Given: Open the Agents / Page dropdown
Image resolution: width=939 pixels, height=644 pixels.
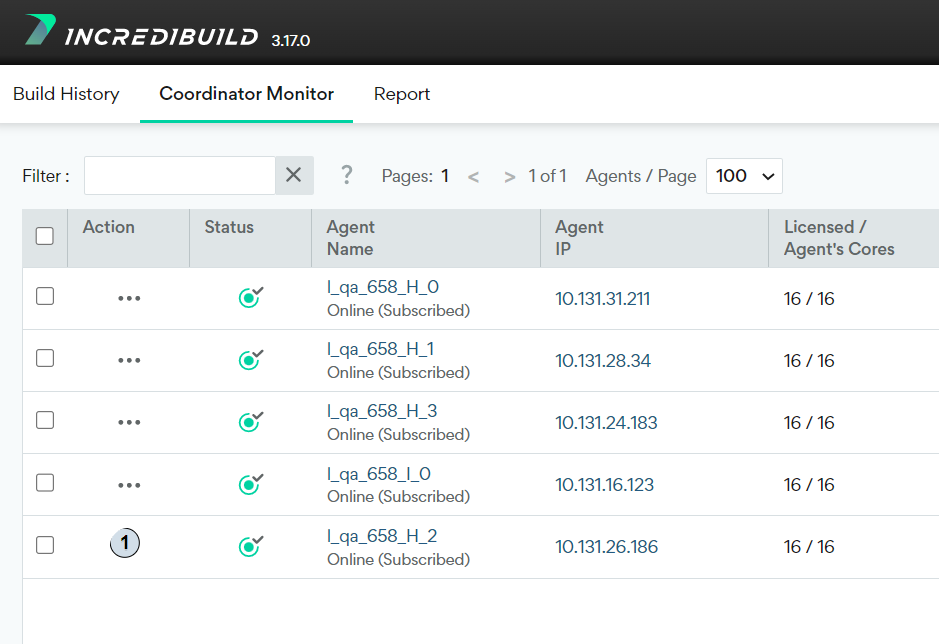Looking at the screenshot, I should tap(744, 175).
